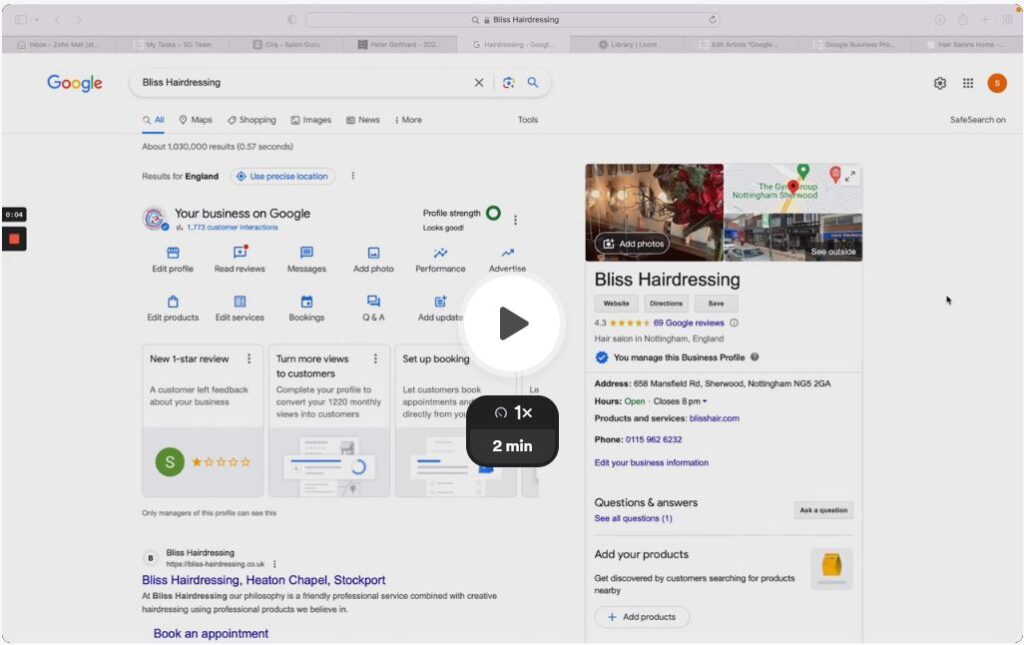Click Edit your business information link
Viewport: 1024px width, 645px height.
tap(651, 463)
